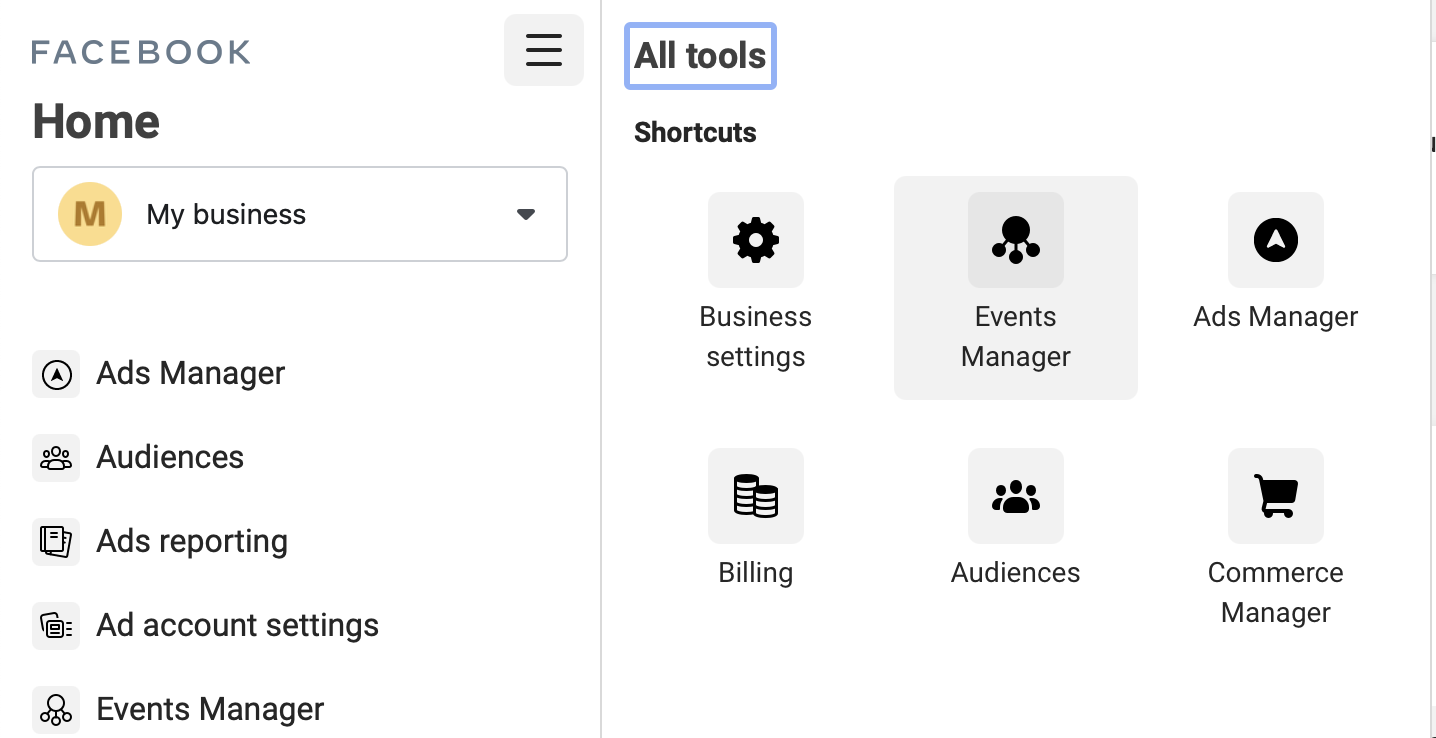Screen dimensions: 1436x738
Task: Click the Home page heading
Action: (x=96, y=122)
